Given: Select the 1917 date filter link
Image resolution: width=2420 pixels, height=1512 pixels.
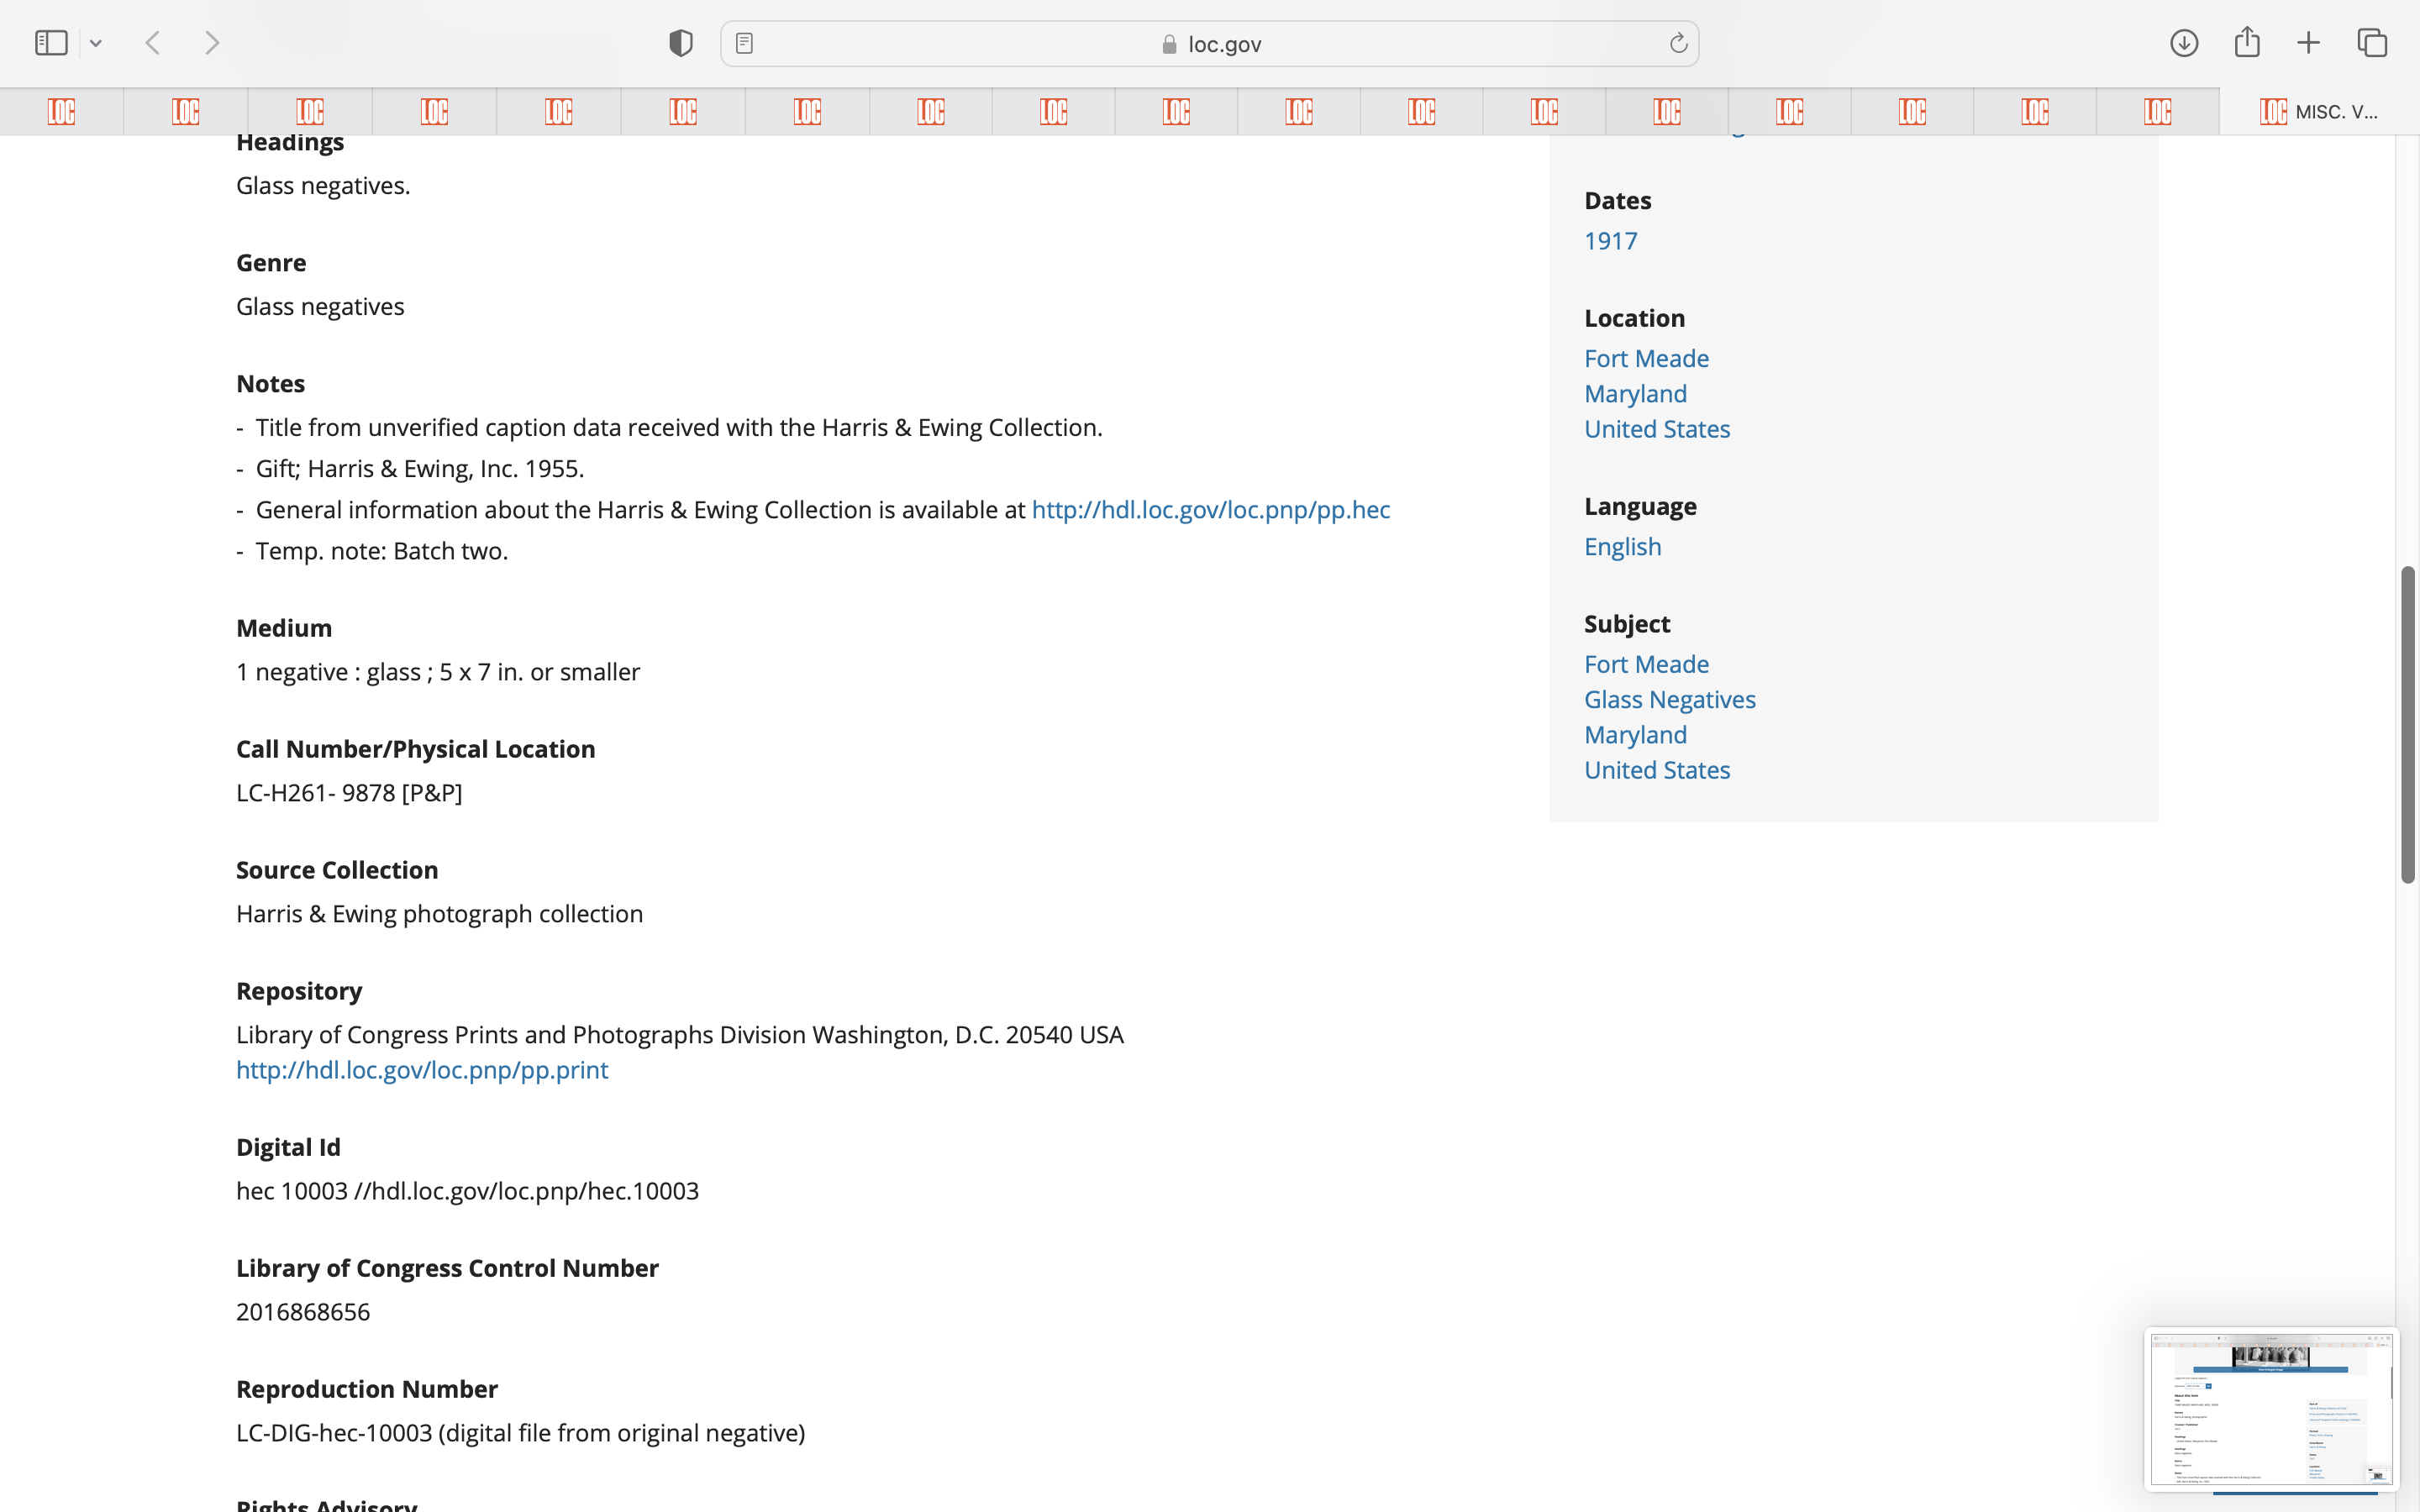Looking at the screenshot, I should tap(1610, 241).
